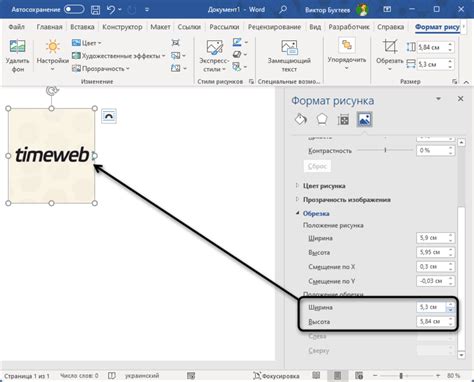Open Layout & Properties tab in pane
The height and width of the screenshot is (382, 474).
(x=343, y=119)
